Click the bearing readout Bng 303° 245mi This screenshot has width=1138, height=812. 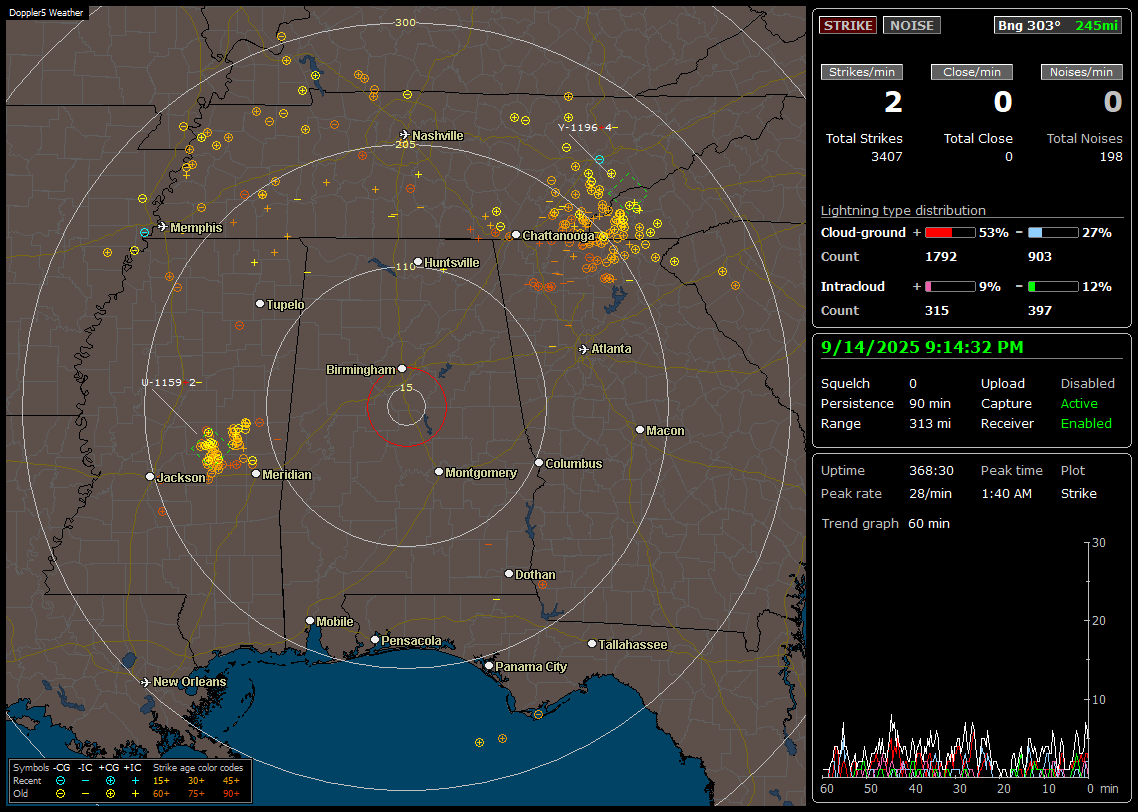point(1058,25)
